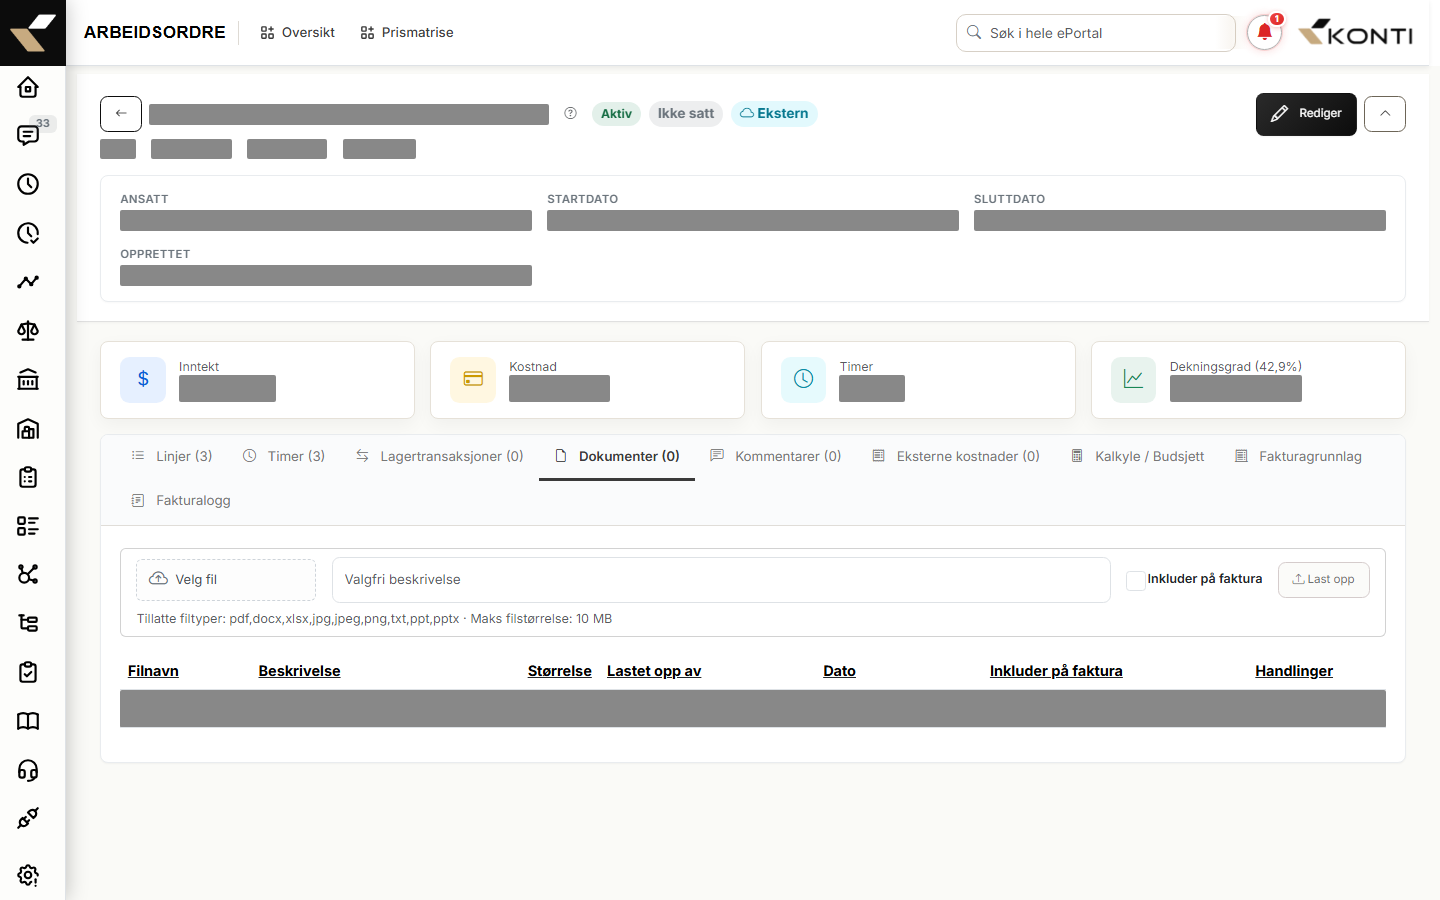Image resolution: width=1440 pixels, height=900 pixels.
Task: Click the Aktiv status badge
Action: [616, 114]
